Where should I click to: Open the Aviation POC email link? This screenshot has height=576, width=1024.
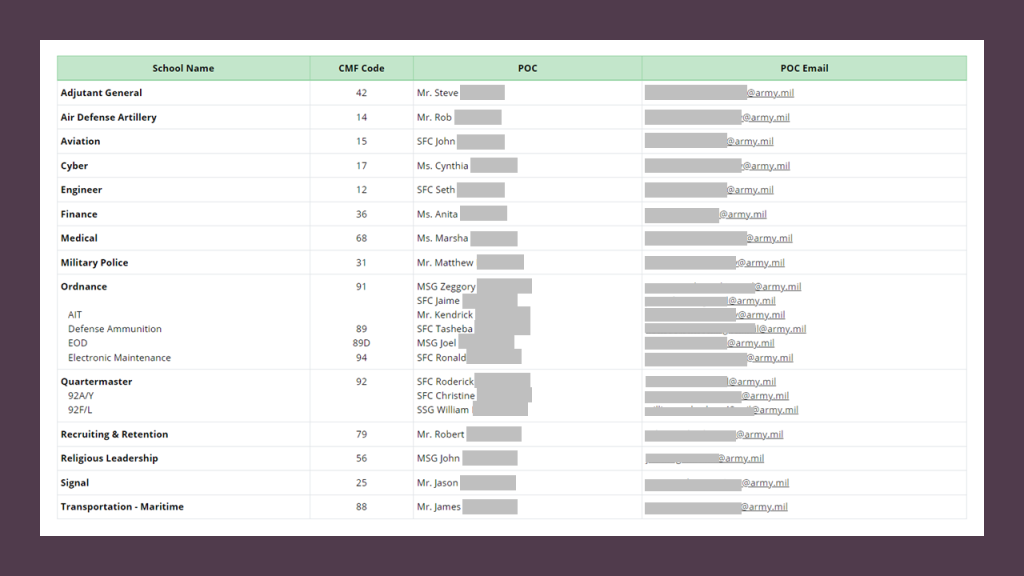(709, 142)
